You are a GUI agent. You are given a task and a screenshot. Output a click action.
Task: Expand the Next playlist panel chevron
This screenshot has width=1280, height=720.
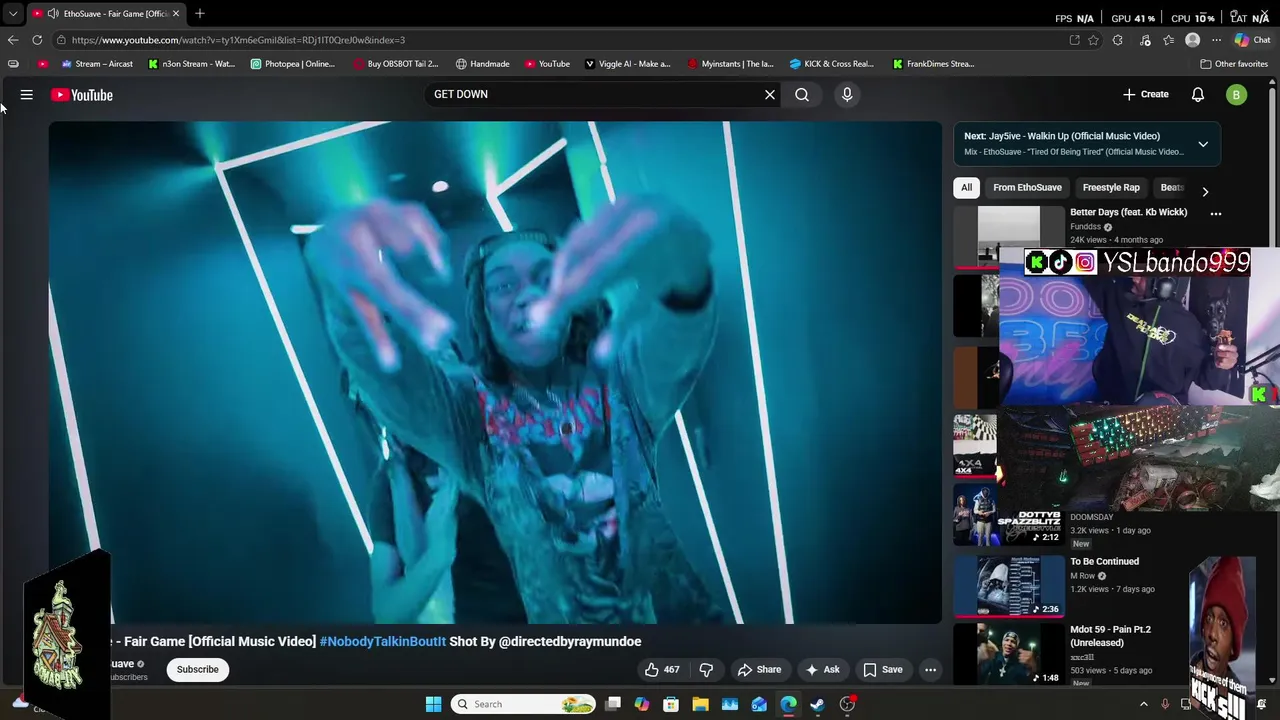pos(1203,144)
